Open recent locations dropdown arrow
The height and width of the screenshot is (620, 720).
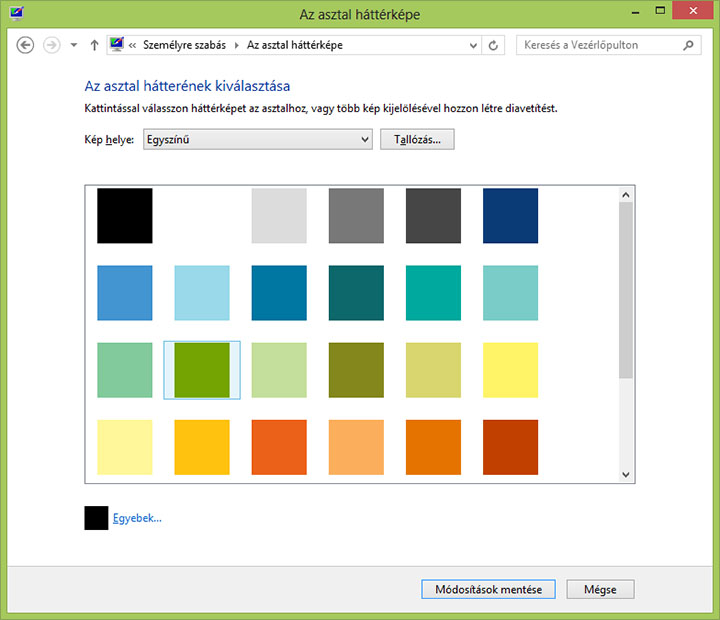(74, 45)
